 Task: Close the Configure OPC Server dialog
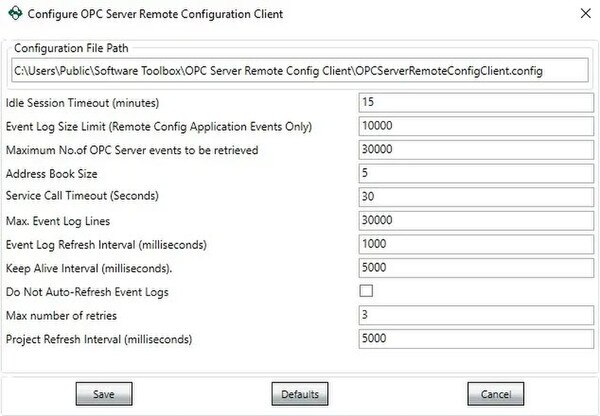pos(585,14)
